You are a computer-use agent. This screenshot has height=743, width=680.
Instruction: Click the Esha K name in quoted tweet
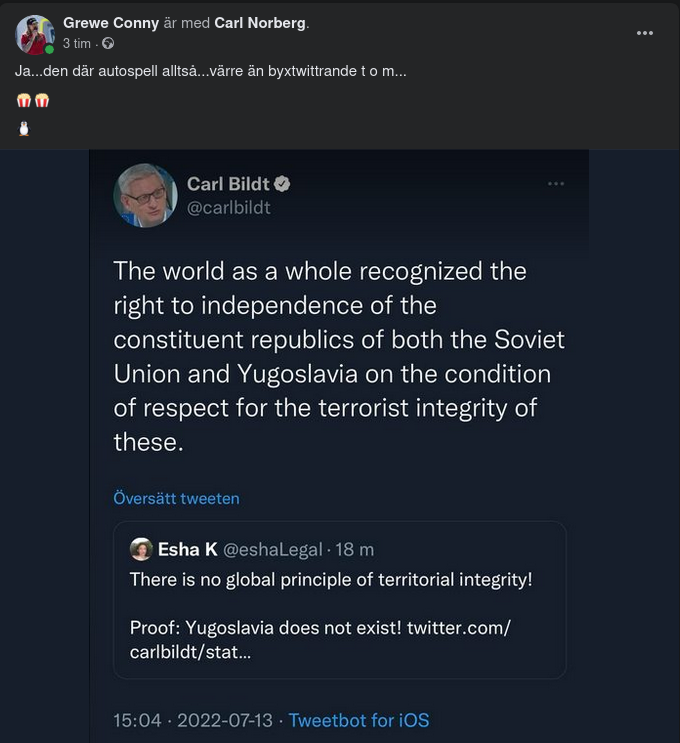point(187,549)
